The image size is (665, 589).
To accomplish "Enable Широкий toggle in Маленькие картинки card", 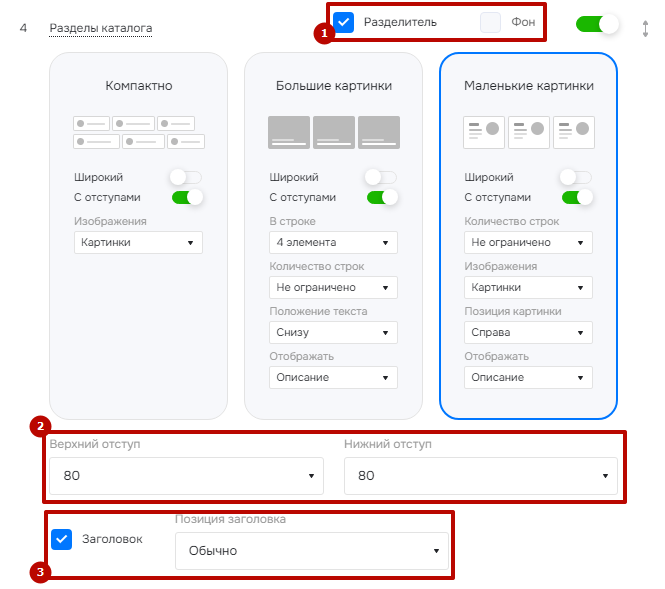I will click(576, 177).
